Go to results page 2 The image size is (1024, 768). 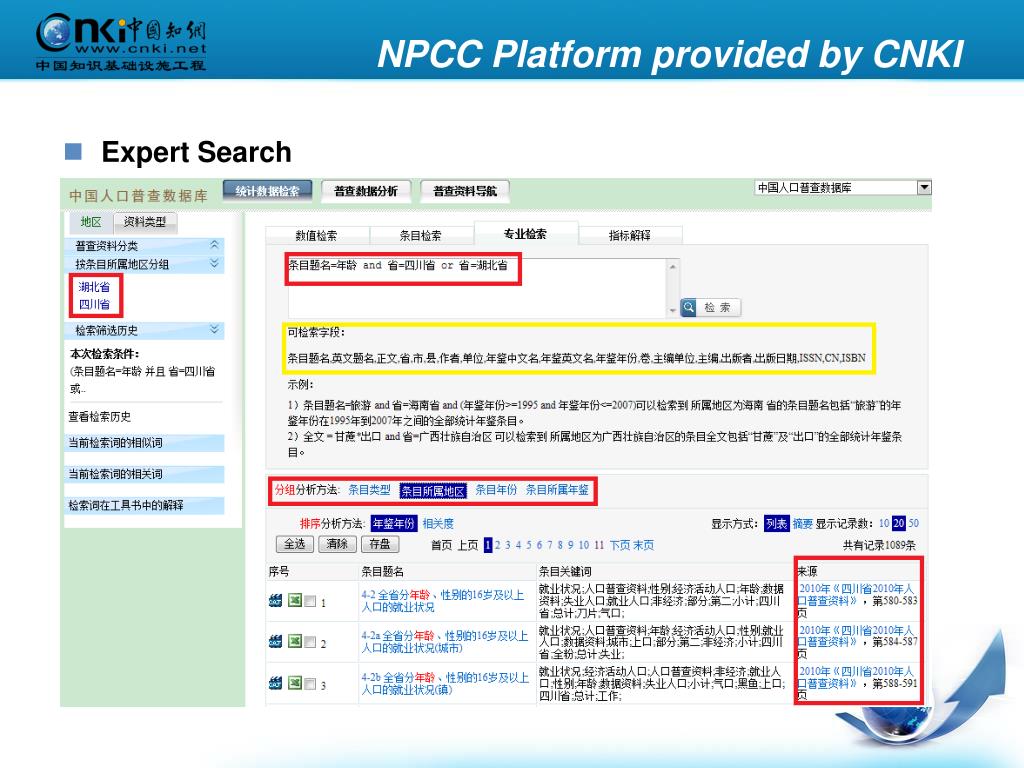pos(498,545)
